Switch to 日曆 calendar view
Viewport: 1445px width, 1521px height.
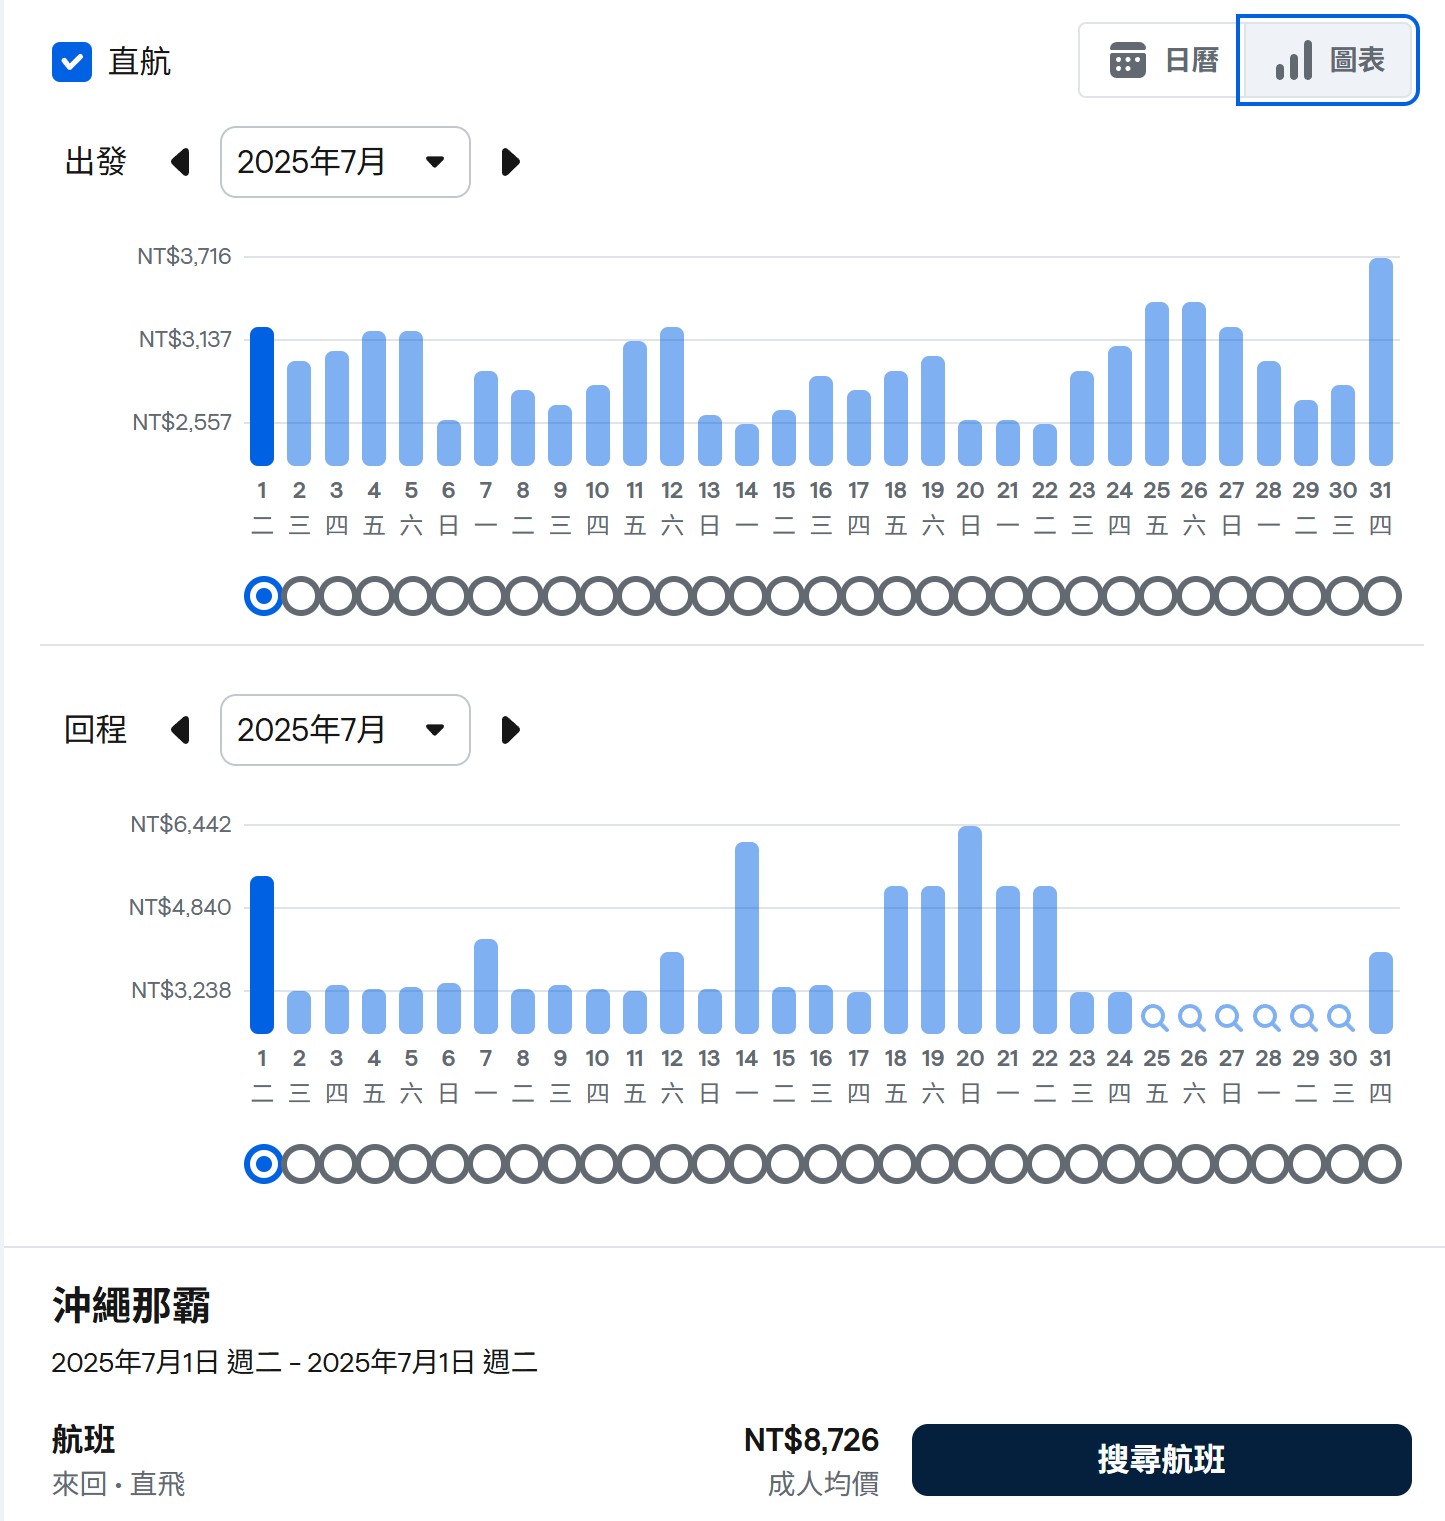(1162, 61)
